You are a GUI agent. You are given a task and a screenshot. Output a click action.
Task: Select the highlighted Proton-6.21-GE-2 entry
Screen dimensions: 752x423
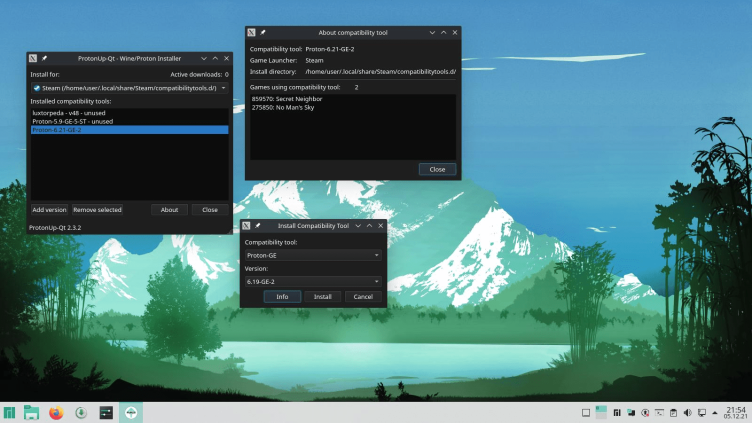[x=129, y=130]
